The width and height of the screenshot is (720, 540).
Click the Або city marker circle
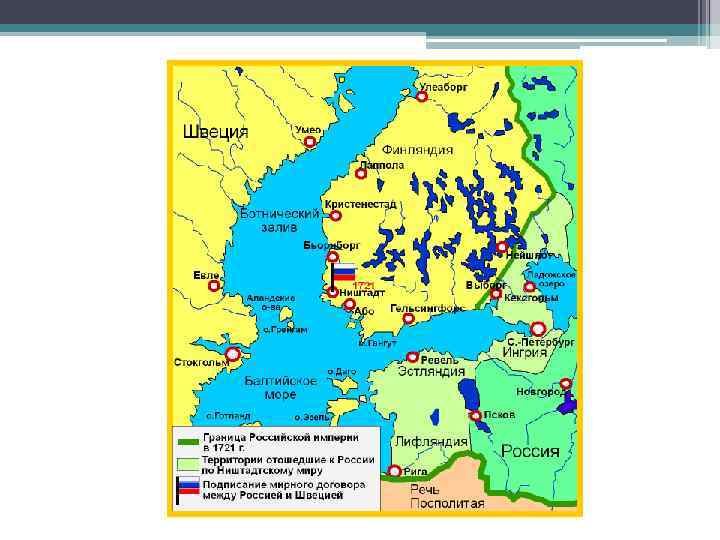pos(349,304)
